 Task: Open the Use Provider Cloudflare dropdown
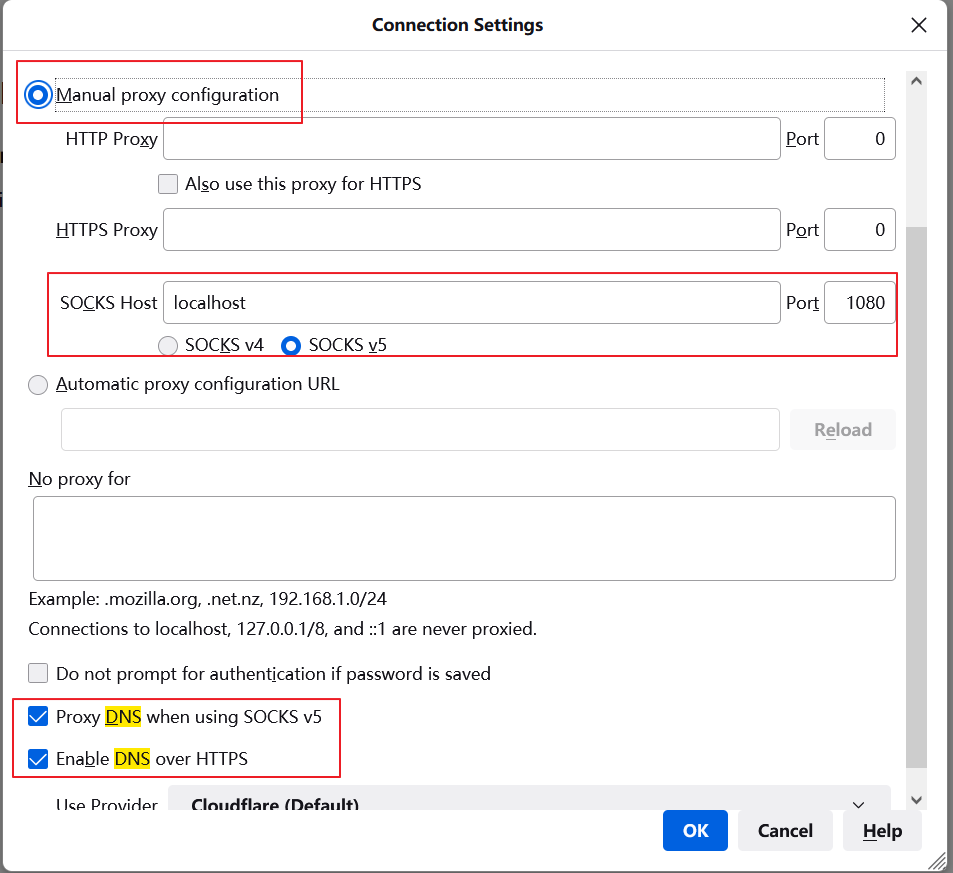click(x=528, y=800)
